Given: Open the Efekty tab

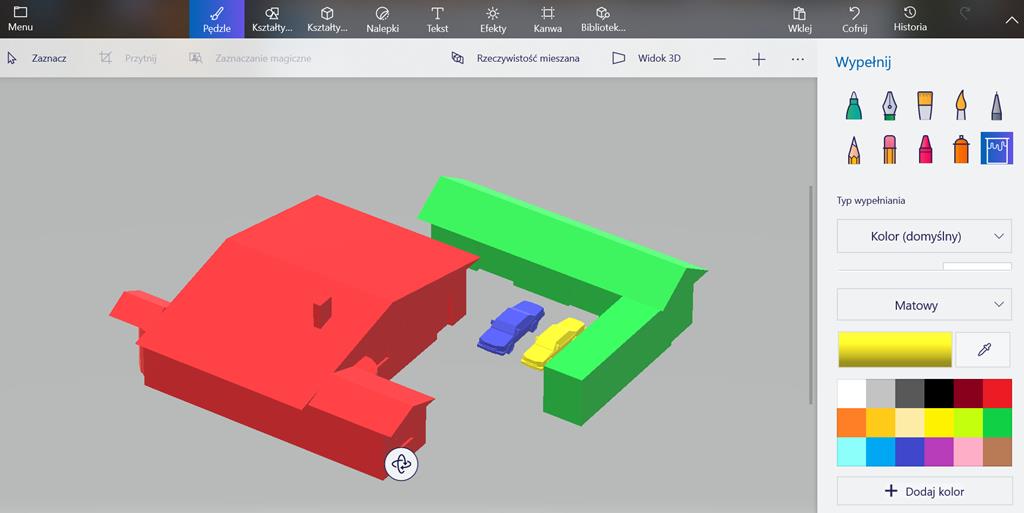Looking at the screenshot, I should pos(493,19).
